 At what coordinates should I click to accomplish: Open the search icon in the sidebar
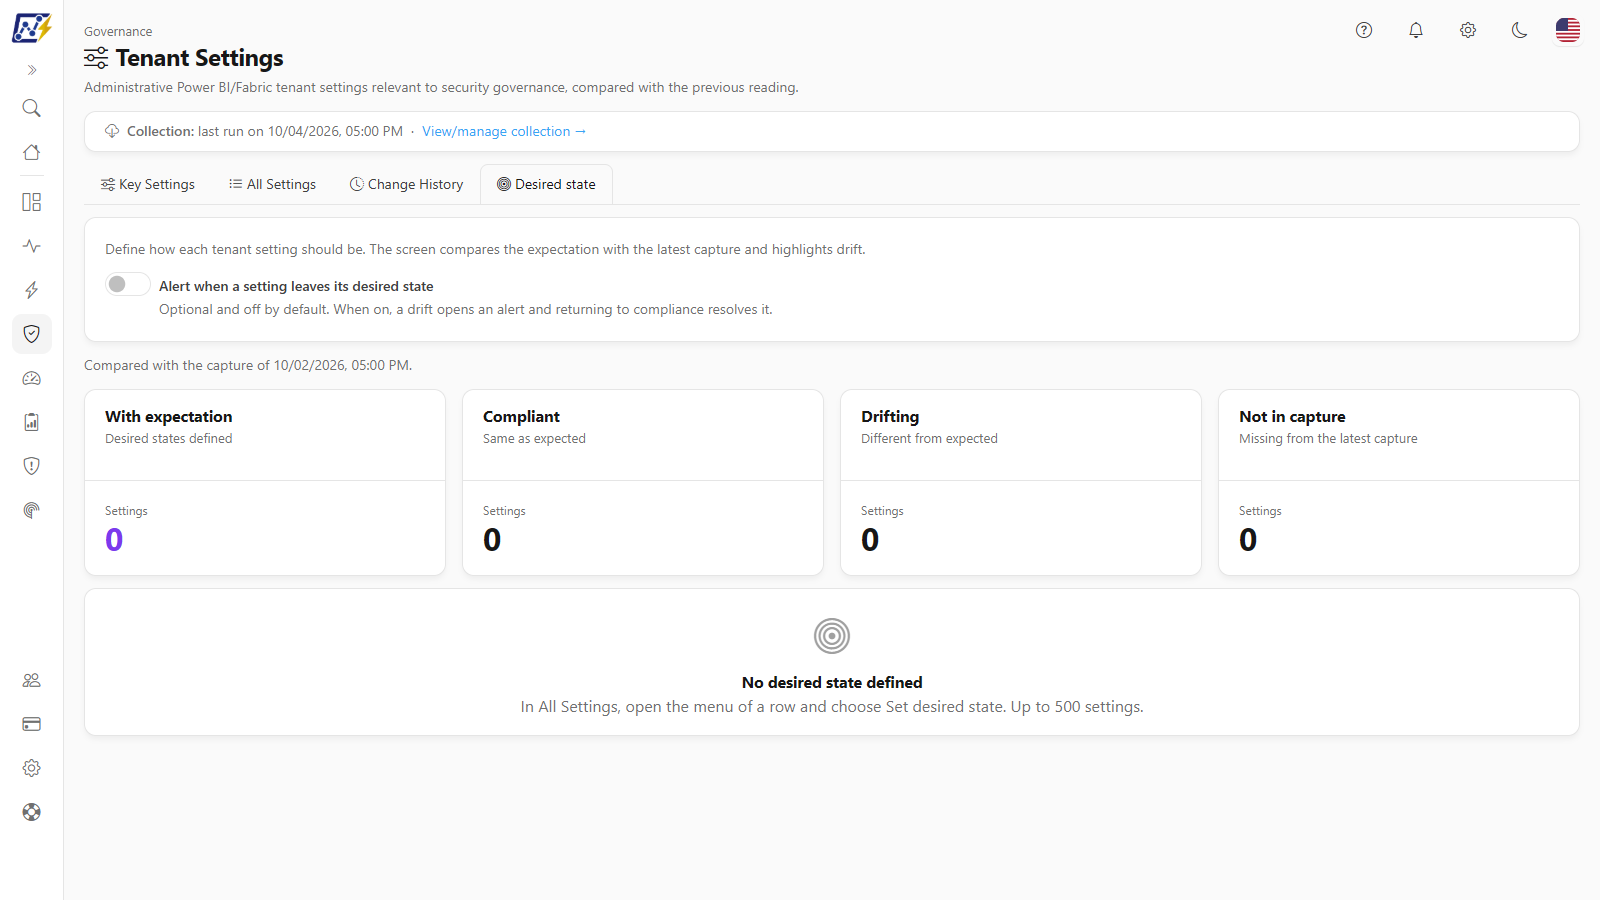[32, 108]
